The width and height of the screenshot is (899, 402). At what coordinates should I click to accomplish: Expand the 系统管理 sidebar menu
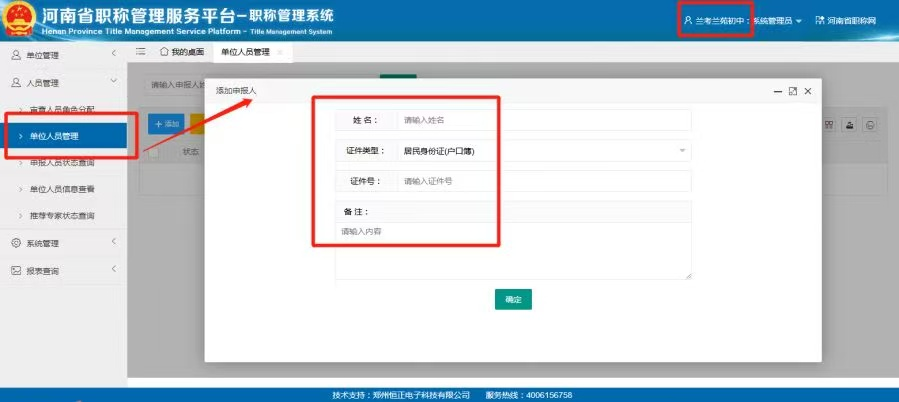click(114, 241)
